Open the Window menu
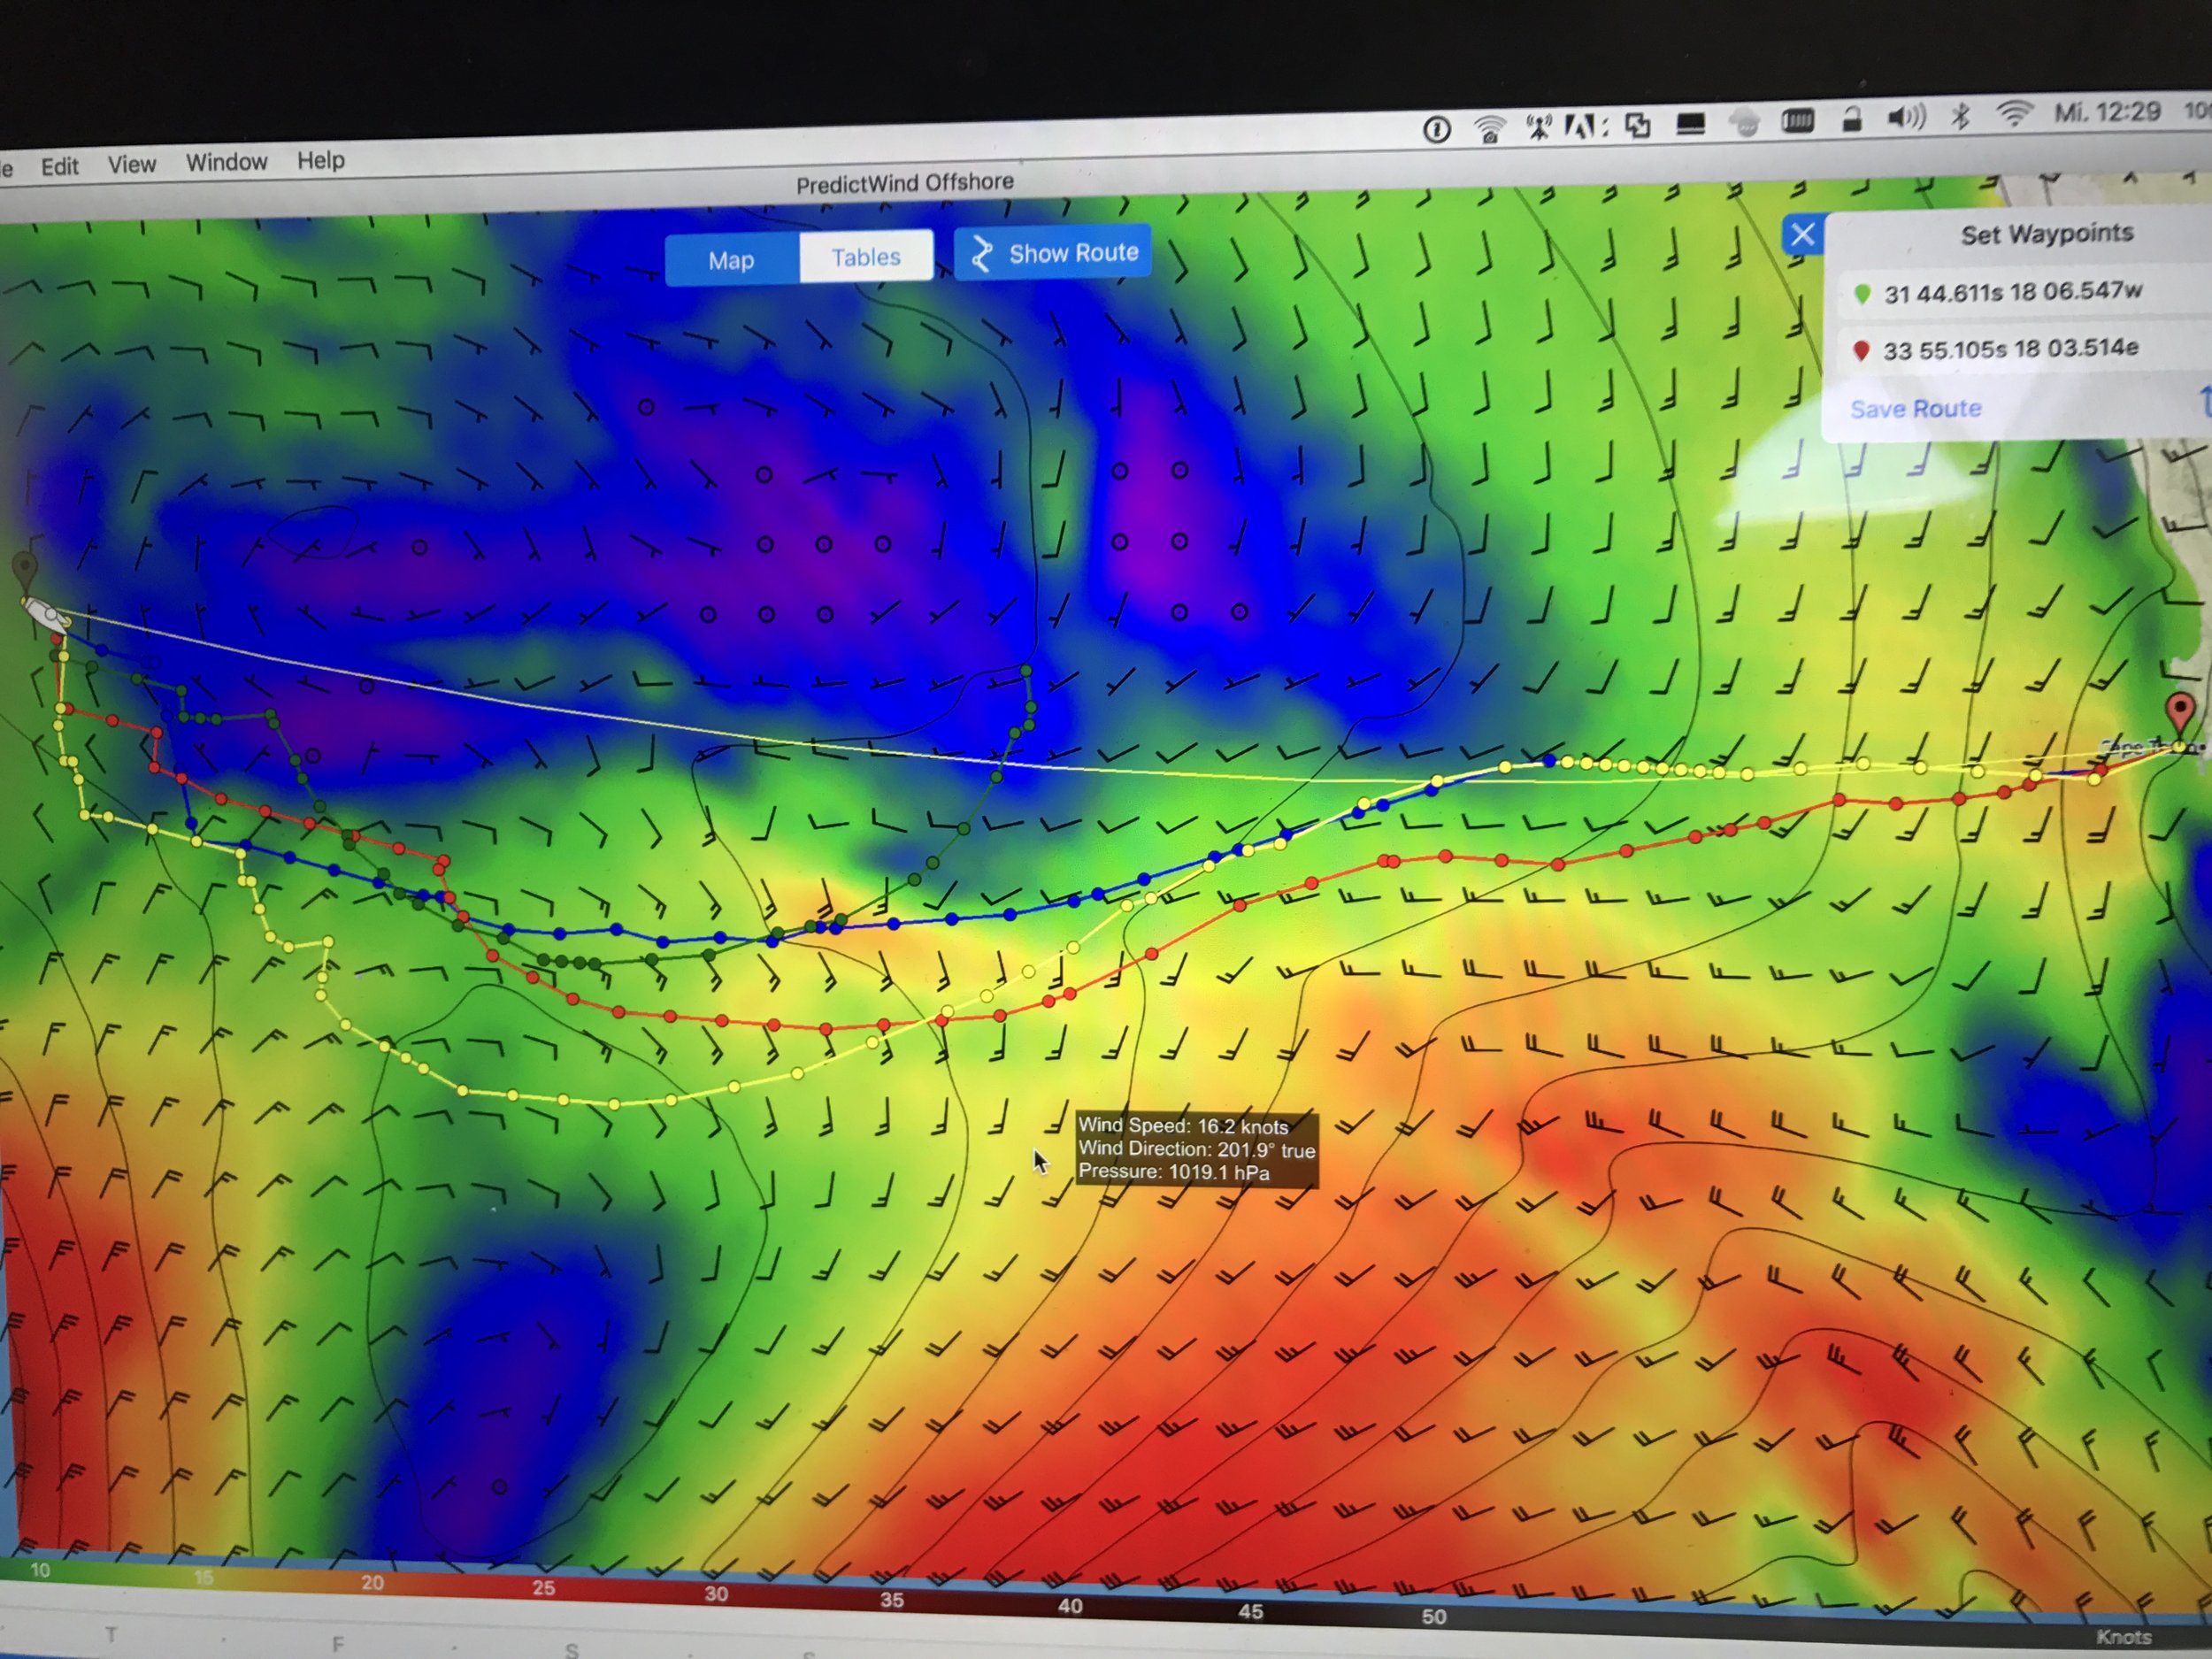 point(226,162)
